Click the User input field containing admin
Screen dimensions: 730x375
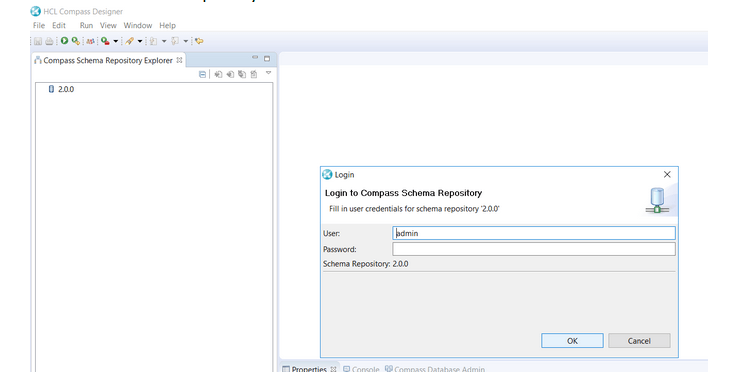(534, 233)
